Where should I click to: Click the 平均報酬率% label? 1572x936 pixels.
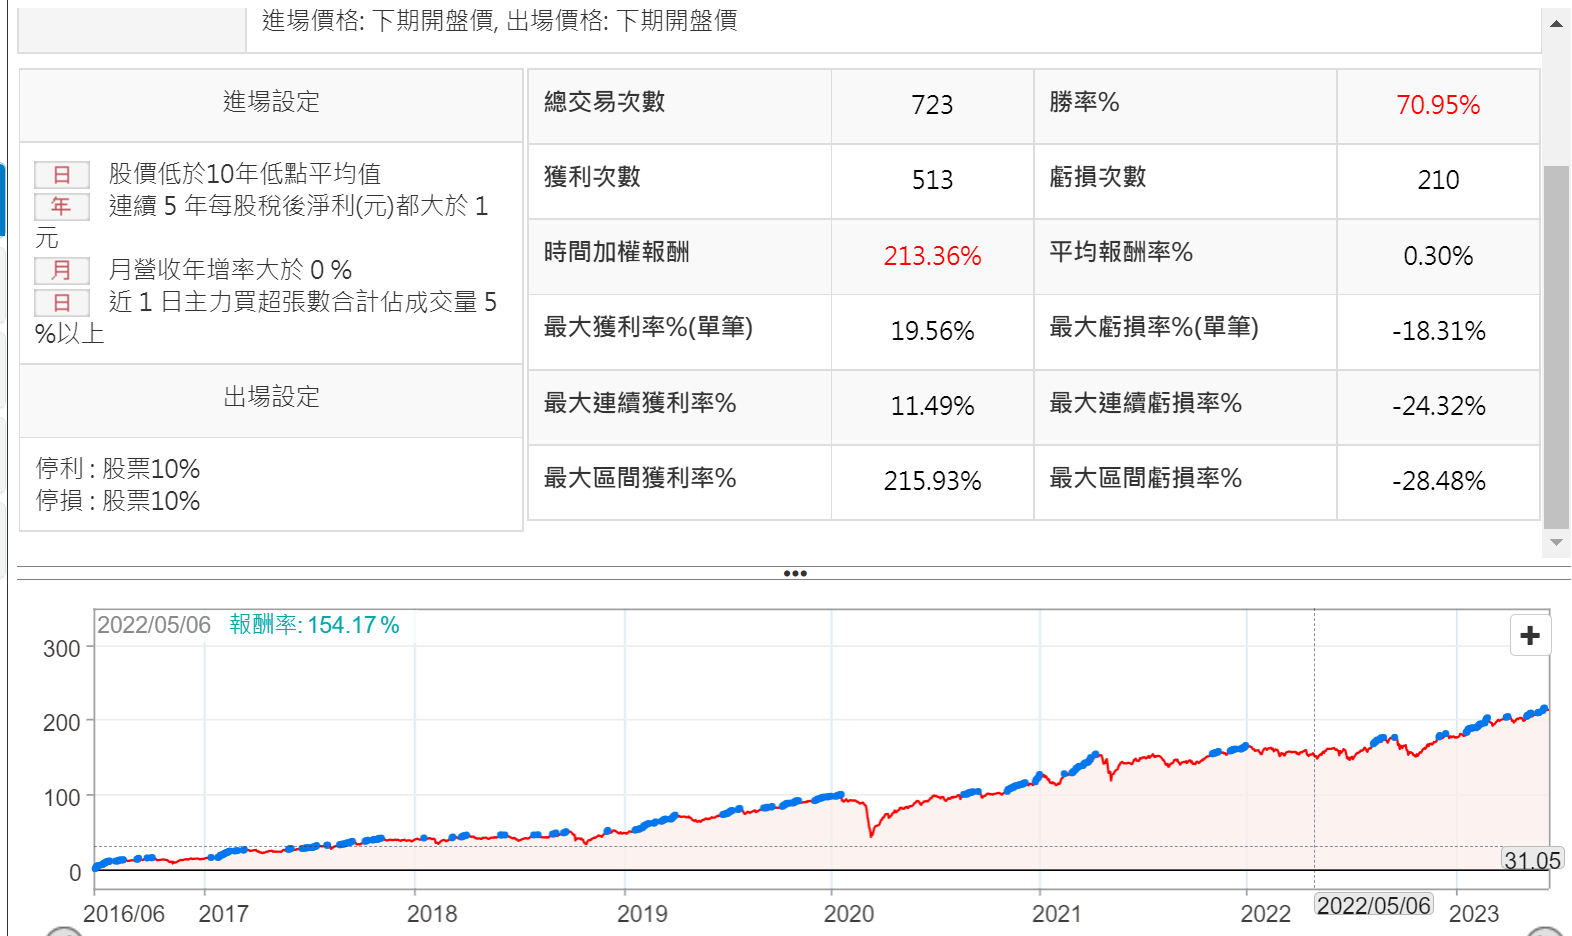click(x=1121, y=252)
